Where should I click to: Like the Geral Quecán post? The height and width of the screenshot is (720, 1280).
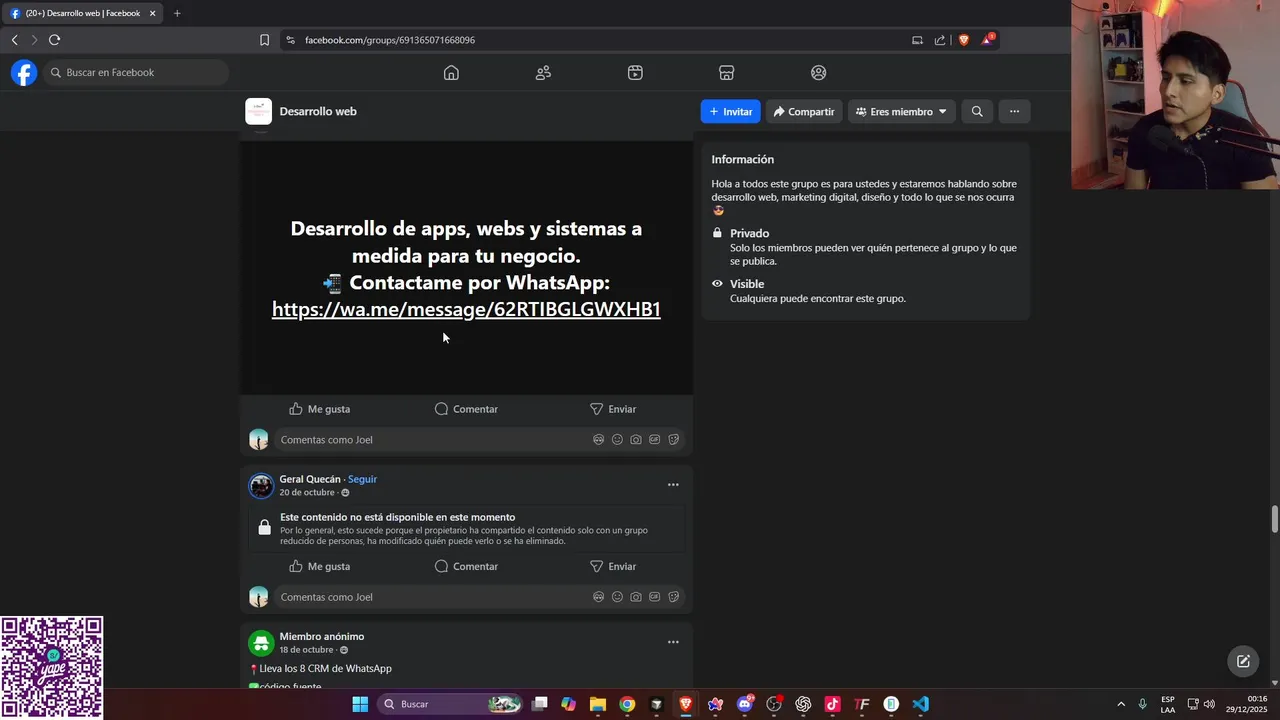pyautogui.click(x=319, y=566)
